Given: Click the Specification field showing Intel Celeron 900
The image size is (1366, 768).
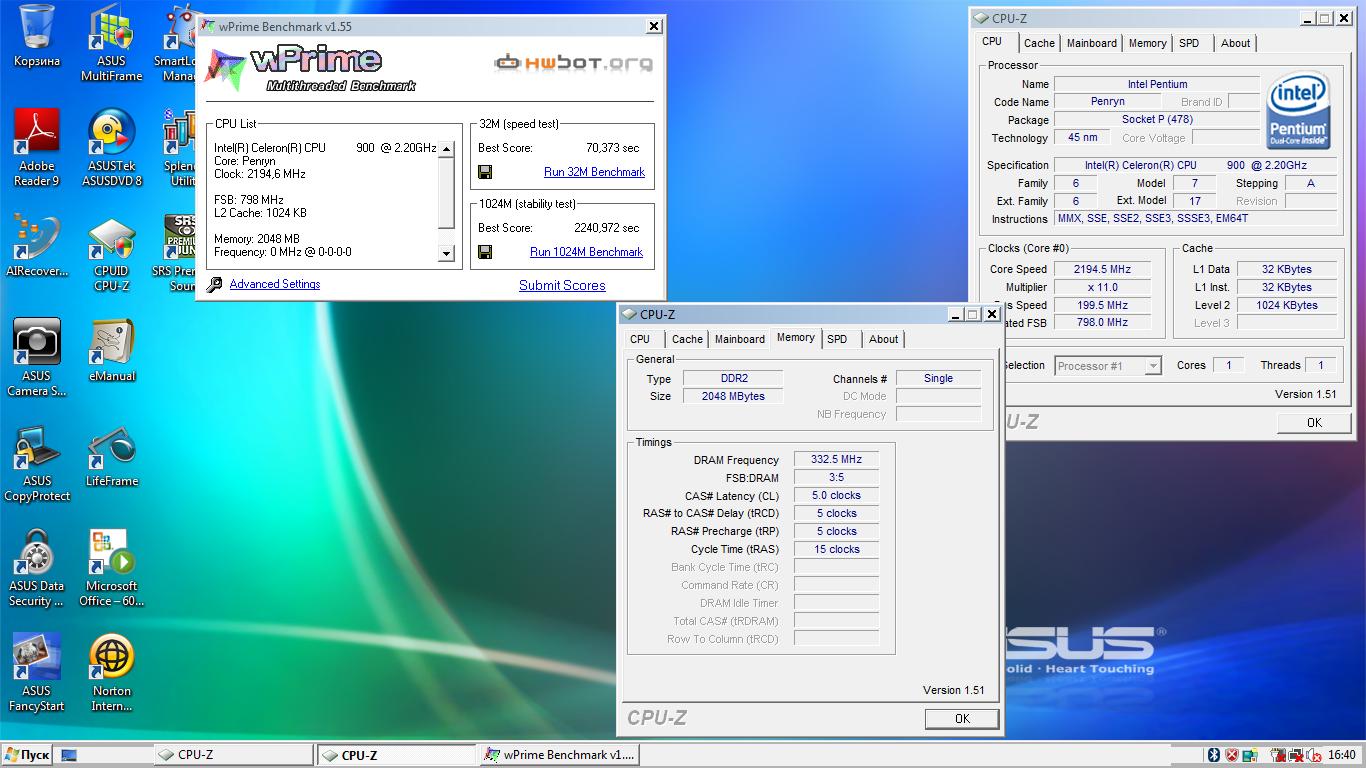Looking at the screenshot, I should point(1195,165).
